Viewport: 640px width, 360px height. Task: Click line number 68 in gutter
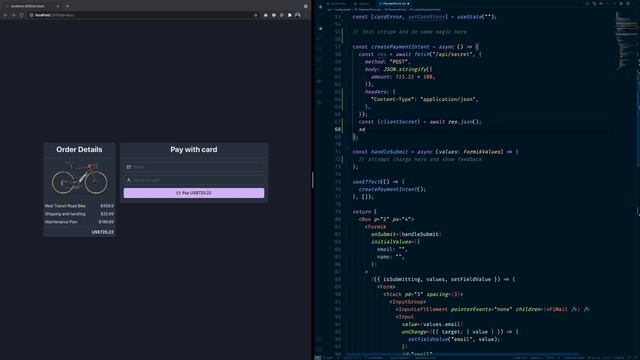coord(338,129)
